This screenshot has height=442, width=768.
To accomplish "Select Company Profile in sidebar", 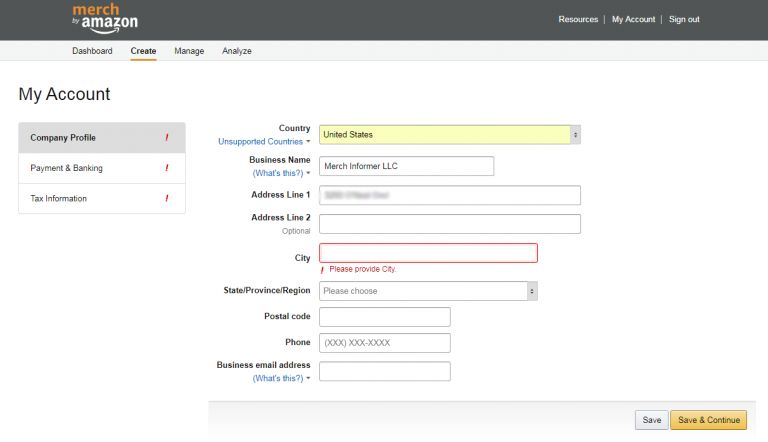I will coord(63,137).
